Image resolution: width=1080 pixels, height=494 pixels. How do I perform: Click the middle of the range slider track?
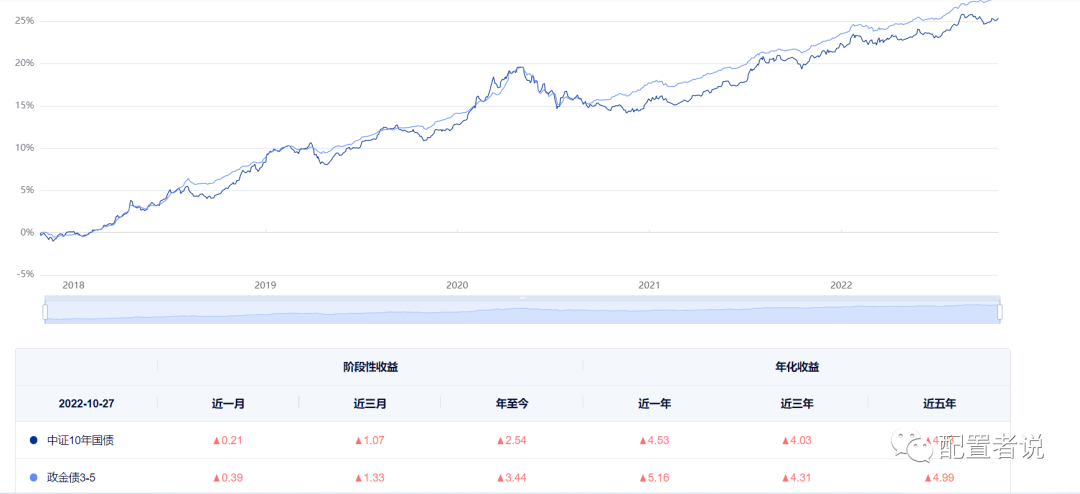click(x=522, y=312)
